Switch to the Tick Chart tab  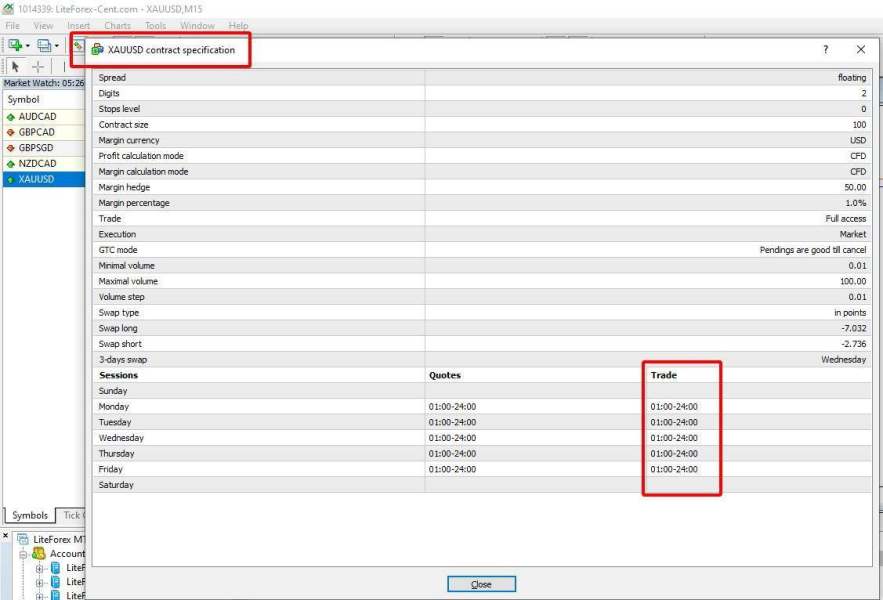72,515
